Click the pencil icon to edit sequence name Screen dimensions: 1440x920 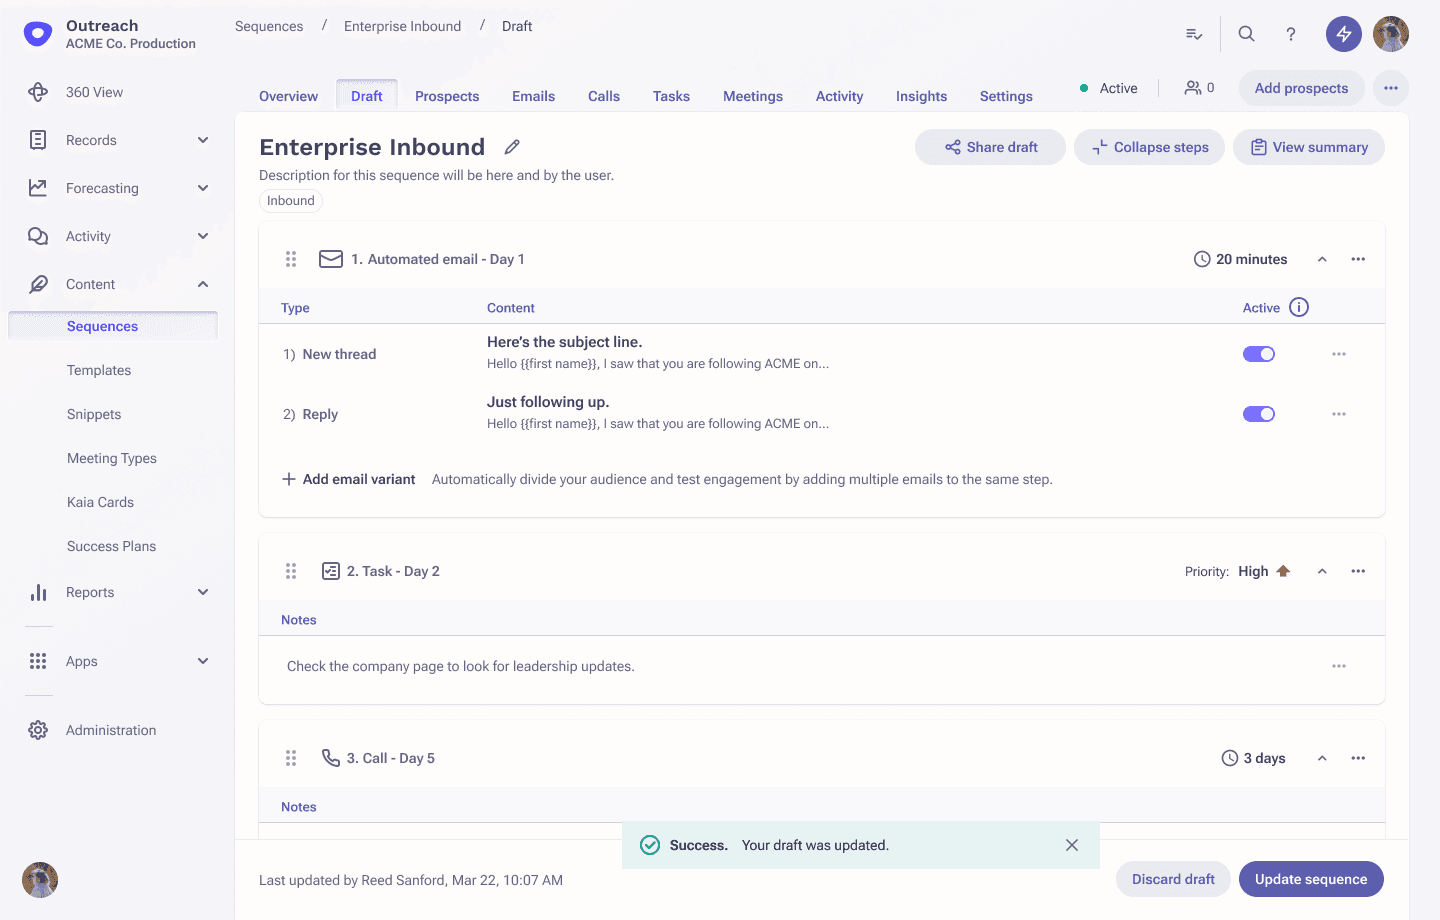click(x=512, y=147)
